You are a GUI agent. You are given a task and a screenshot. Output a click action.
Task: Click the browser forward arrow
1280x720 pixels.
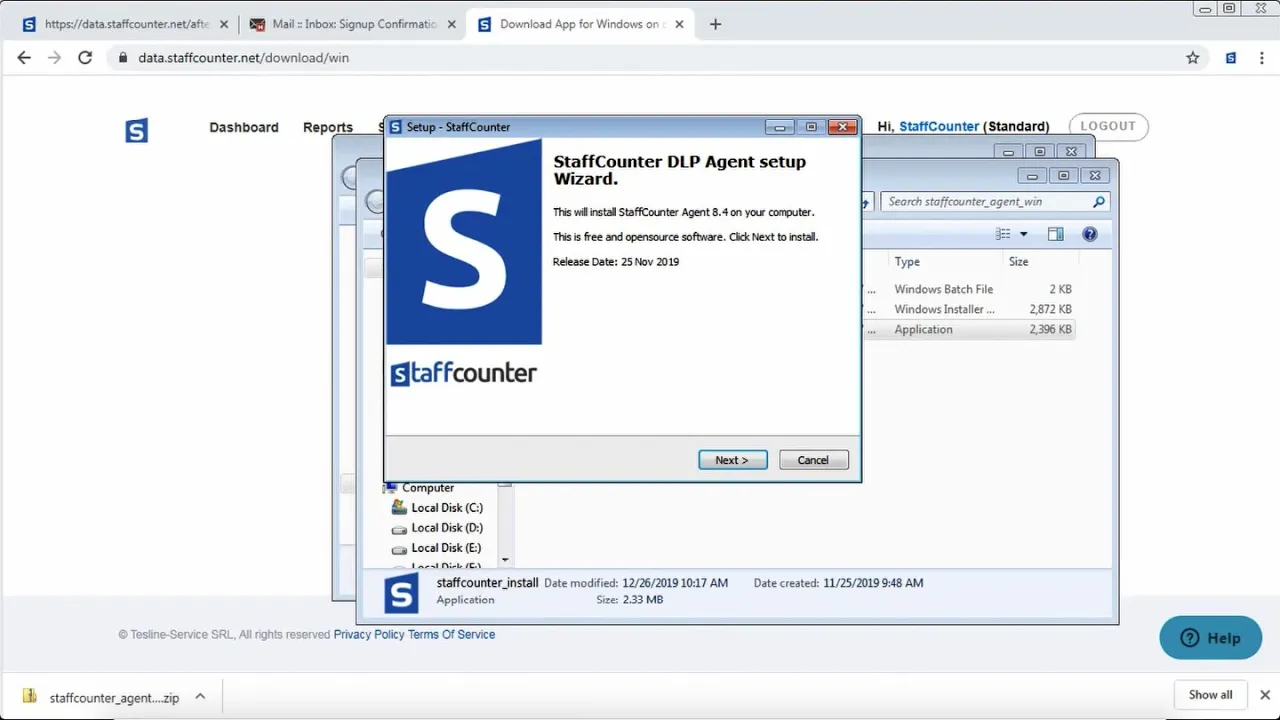(x=54, y=58)
